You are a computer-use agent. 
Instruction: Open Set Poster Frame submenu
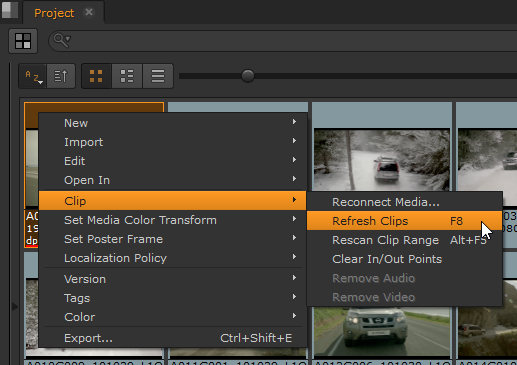pyautogui.click(x=173, y=239)
